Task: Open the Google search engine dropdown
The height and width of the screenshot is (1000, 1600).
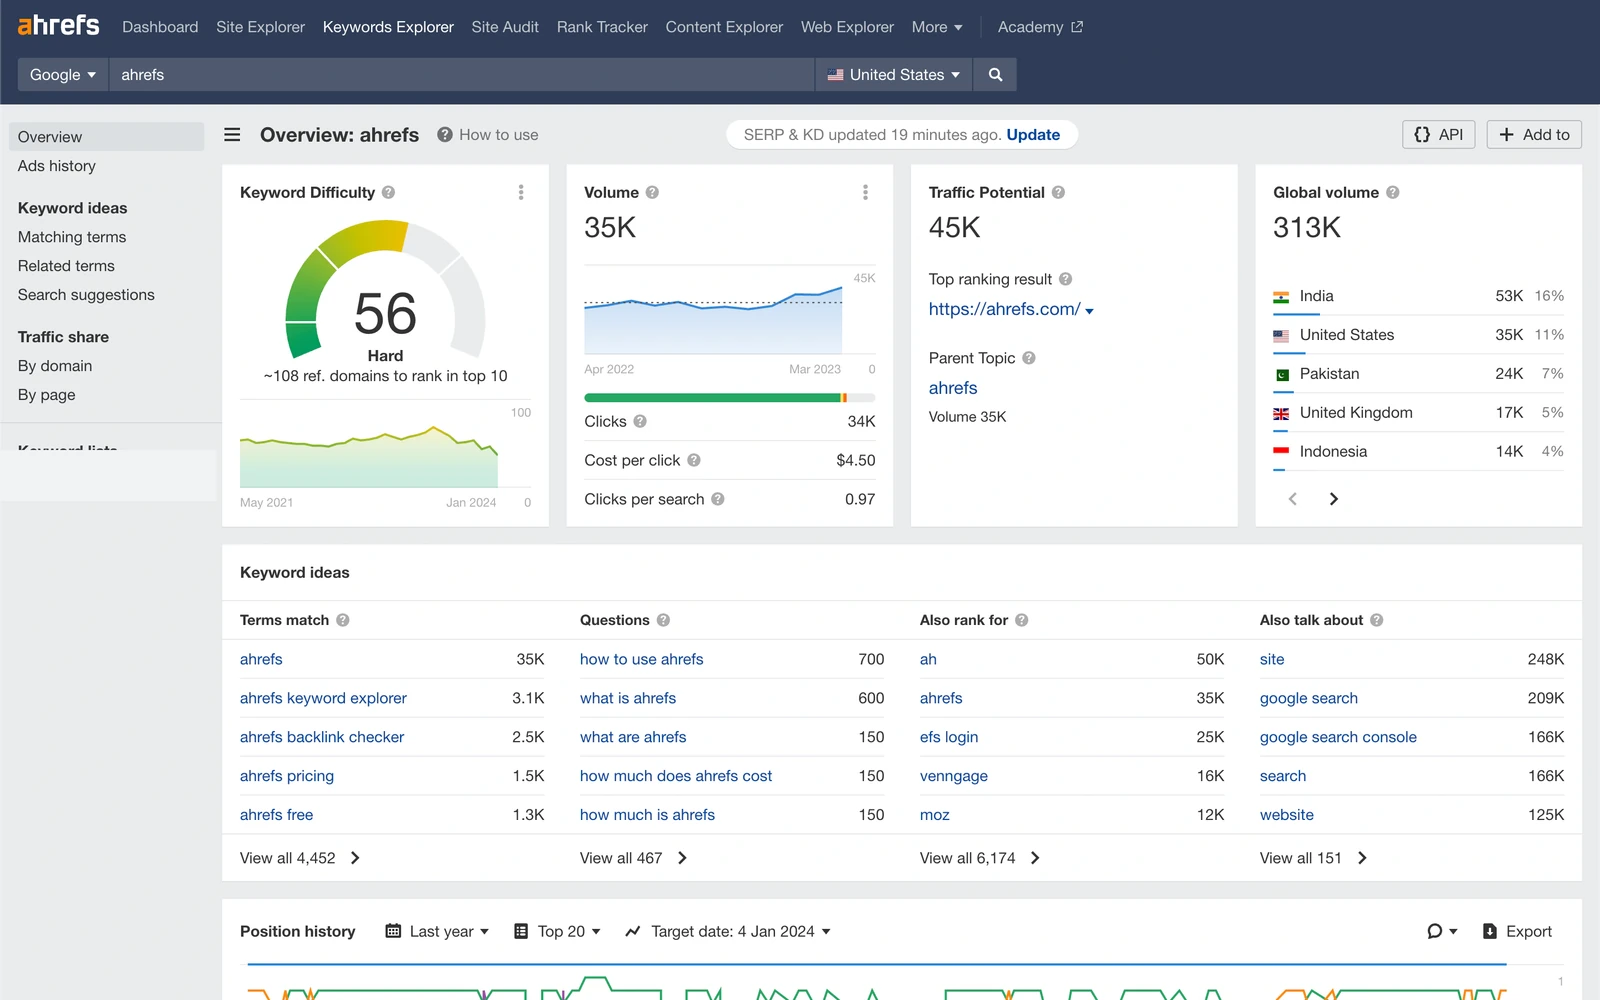Action: click(x=63, y=75)
